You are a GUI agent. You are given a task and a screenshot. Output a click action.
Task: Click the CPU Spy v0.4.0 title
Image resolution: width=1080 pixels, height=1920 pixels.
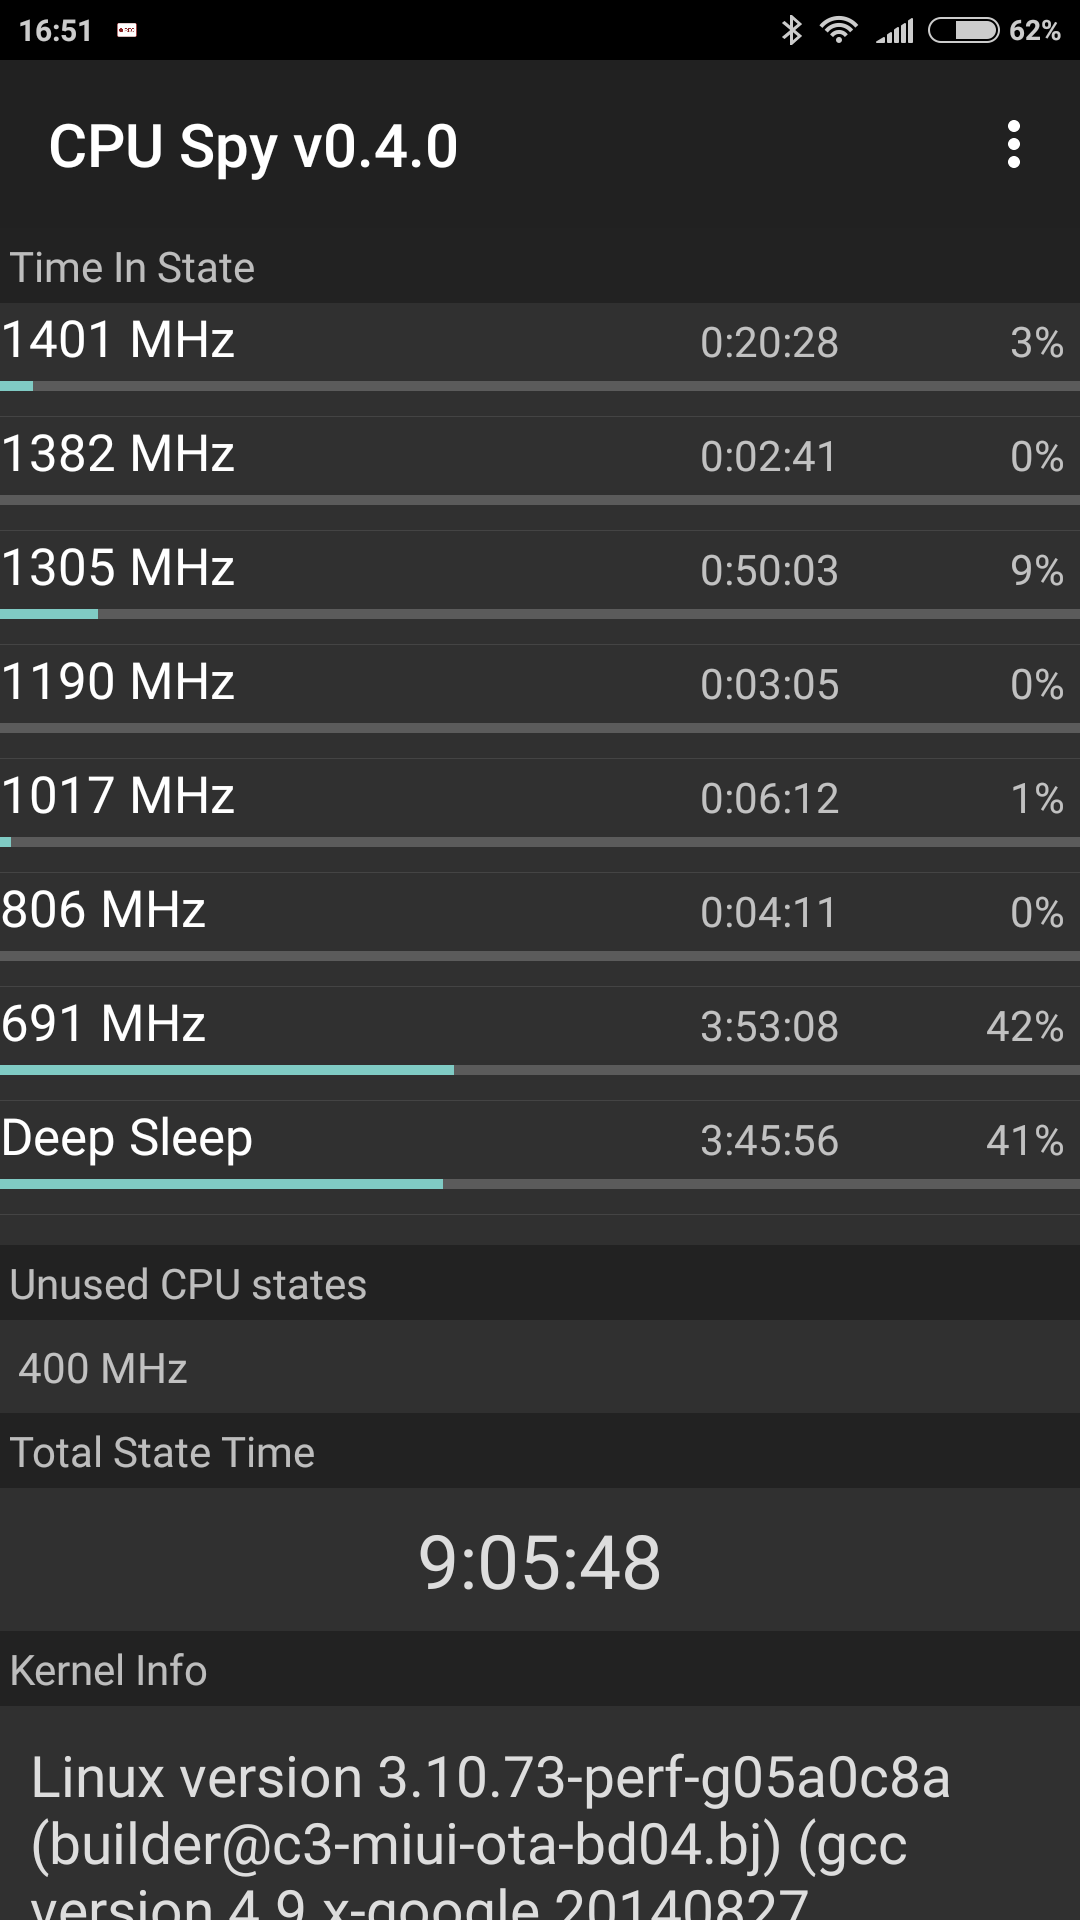tap(253, 147)
